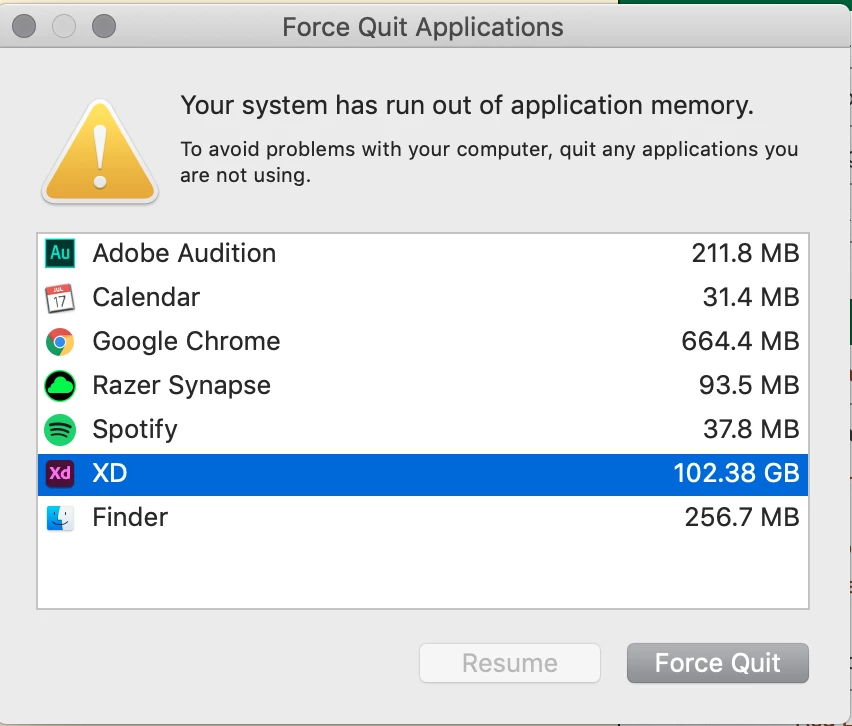Click the Spotify app icon
This screenshot has width=852, height=726.
click(x=60, y=430)
